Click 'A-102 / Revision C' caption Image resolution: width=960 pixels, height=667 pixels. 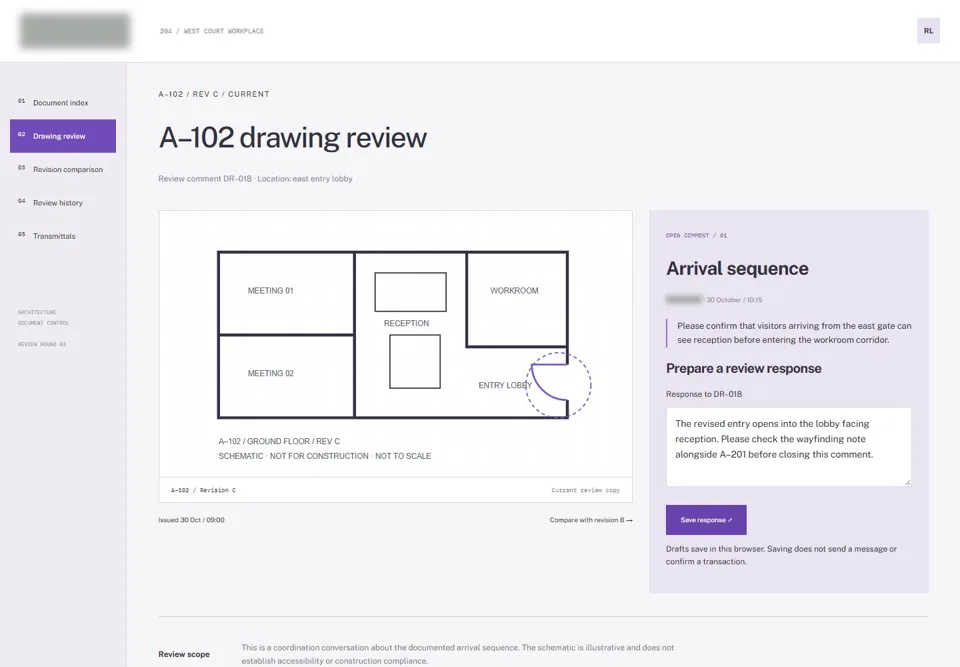click(203, 491)
